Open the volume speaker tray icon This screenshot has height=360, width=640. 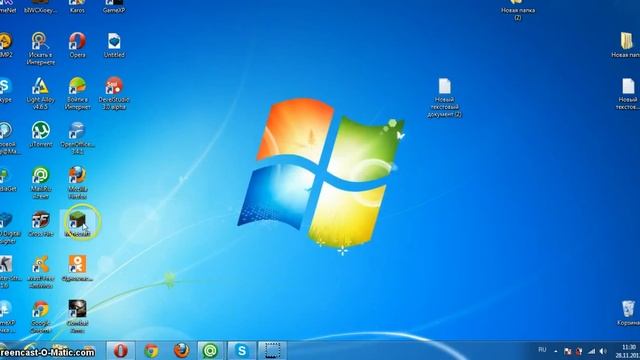[603, 351]
